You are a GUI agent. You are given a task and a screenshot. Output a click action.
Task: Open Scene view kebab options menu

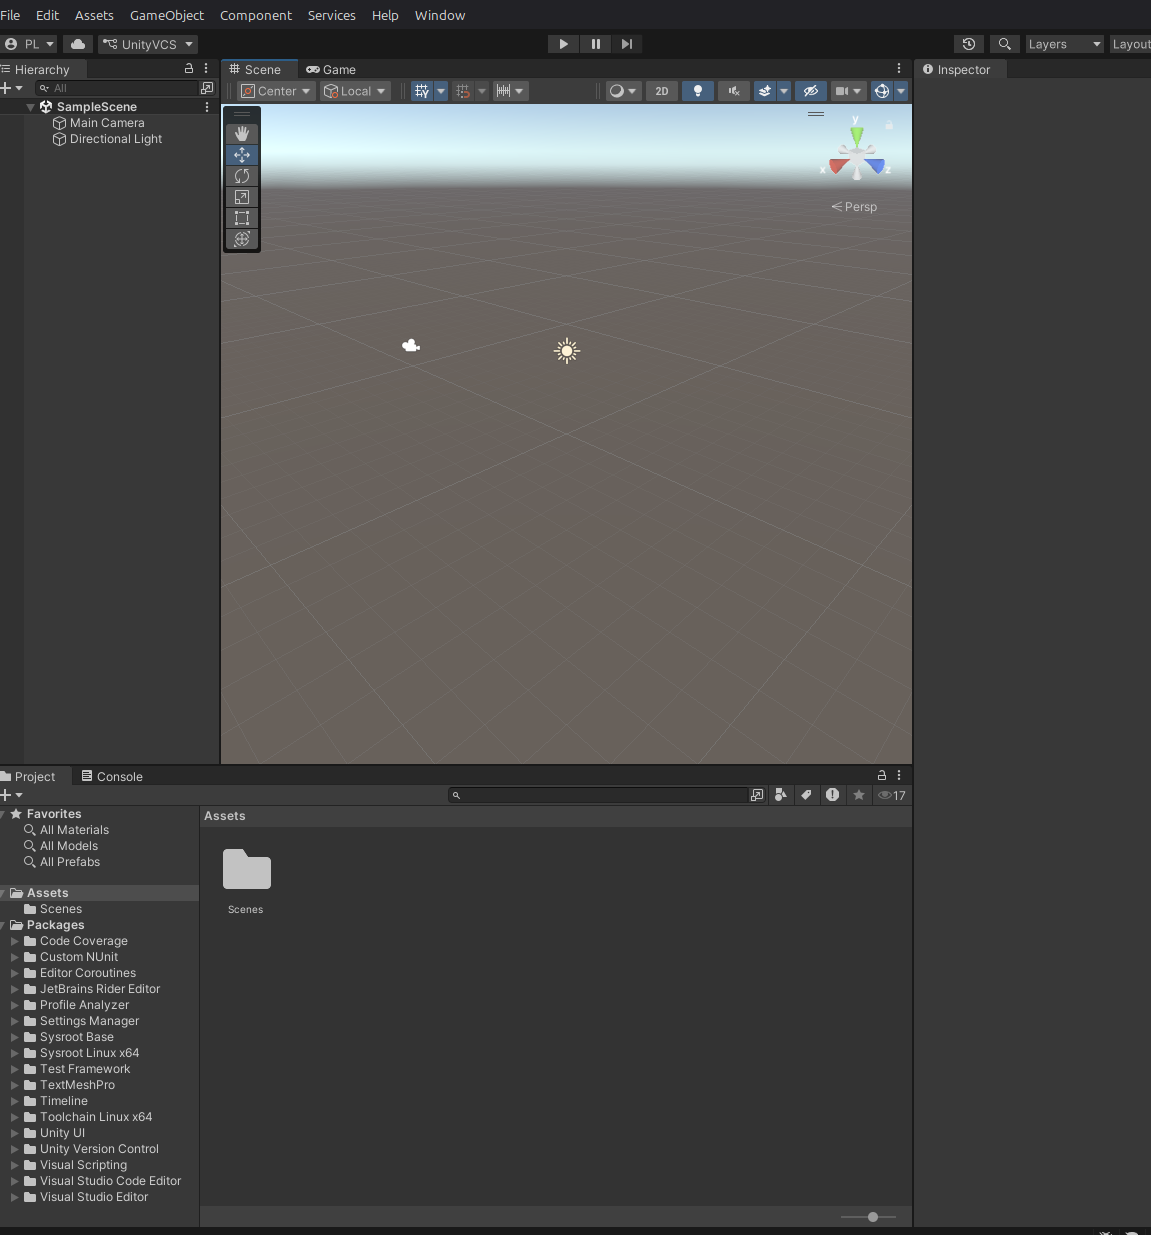(899, 69)
